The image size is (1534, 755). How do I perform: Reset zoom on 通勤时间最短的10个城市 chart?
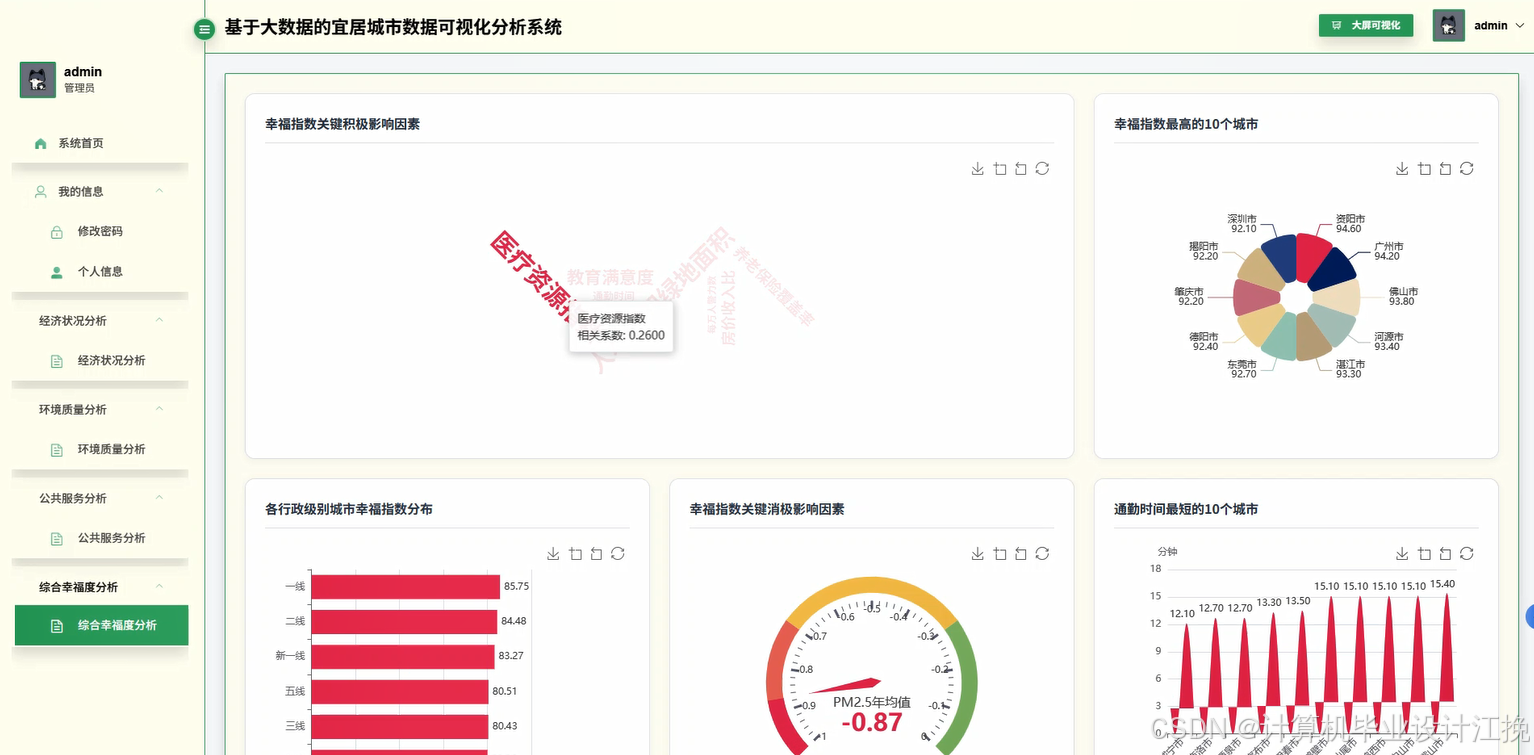(x=1445, y=554)
